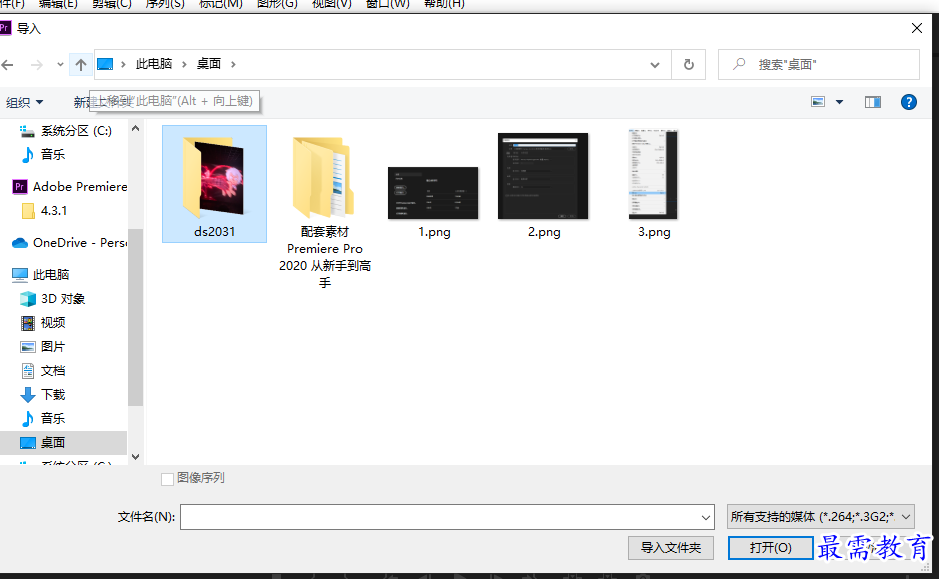This screenshot has width=939, height=579.
Task: Open the 文件名 dropdown arrow
Action: coord(706,517)
